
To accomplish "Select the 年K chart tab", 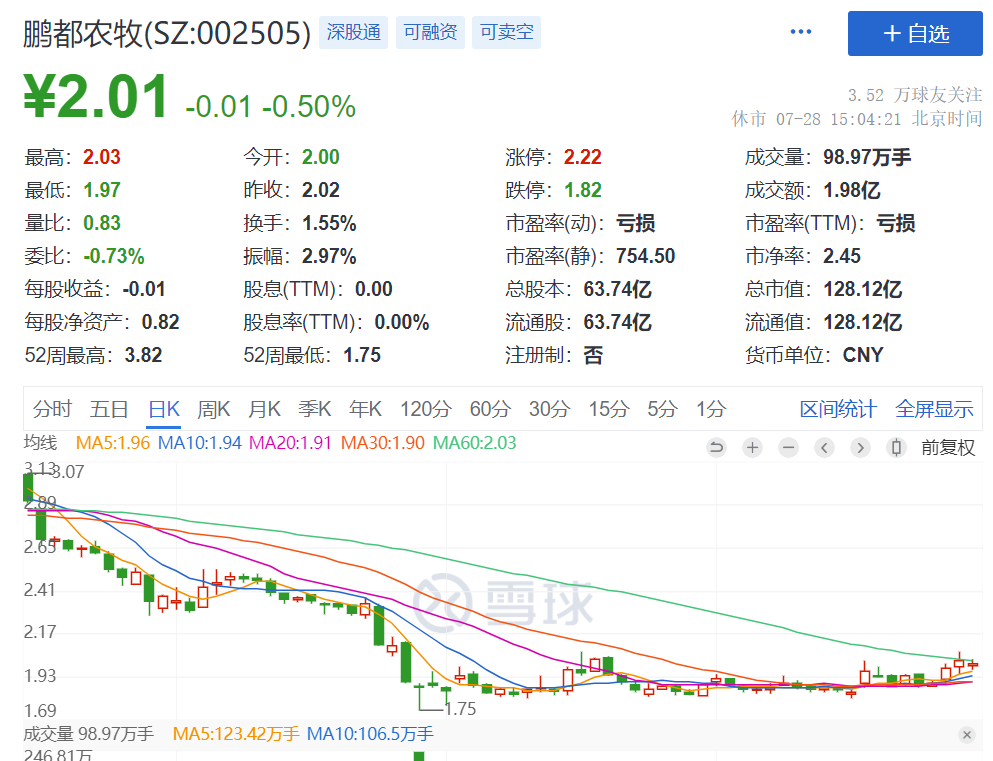I will [365, 409].
